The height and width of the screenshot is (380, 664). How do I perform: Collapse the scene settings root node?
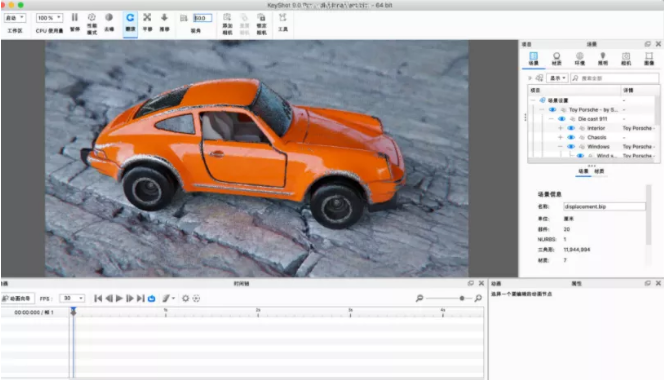533,100
